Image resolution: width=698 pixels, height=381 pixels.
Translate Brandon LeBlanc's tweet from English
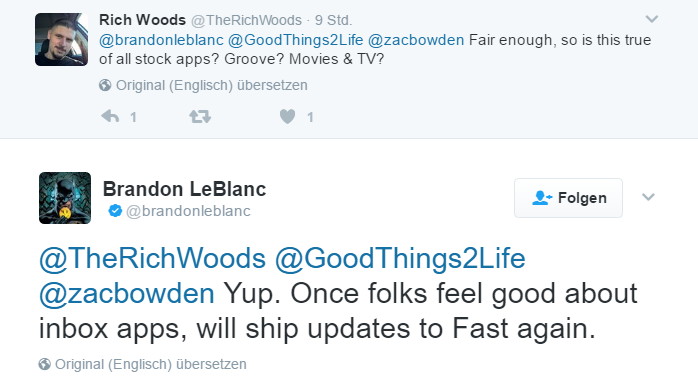pyautogui.click(x=150, y=364)
